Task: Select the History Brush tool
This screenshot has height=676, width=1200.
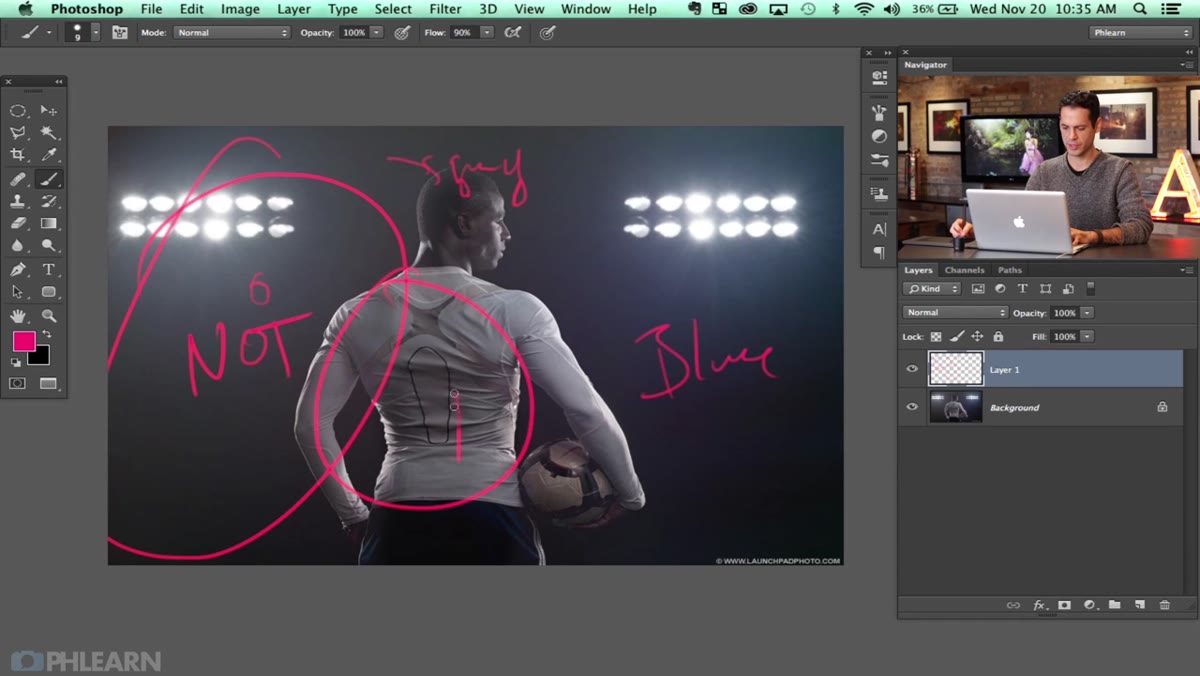Action: click(x=48, y=201)
